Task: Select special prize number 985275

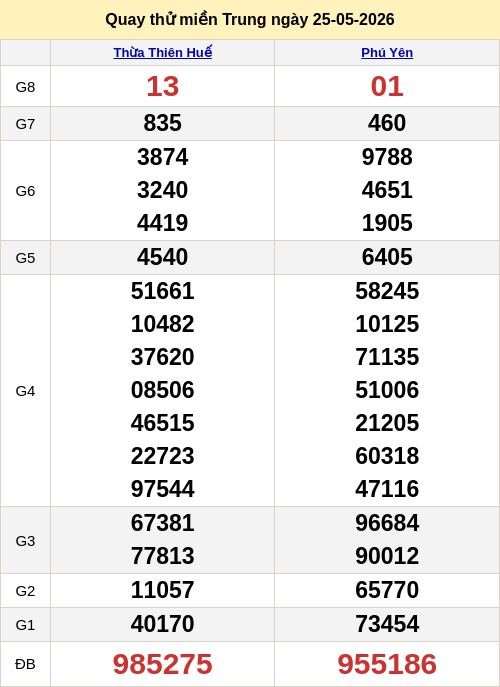Action: coord(163,664)
